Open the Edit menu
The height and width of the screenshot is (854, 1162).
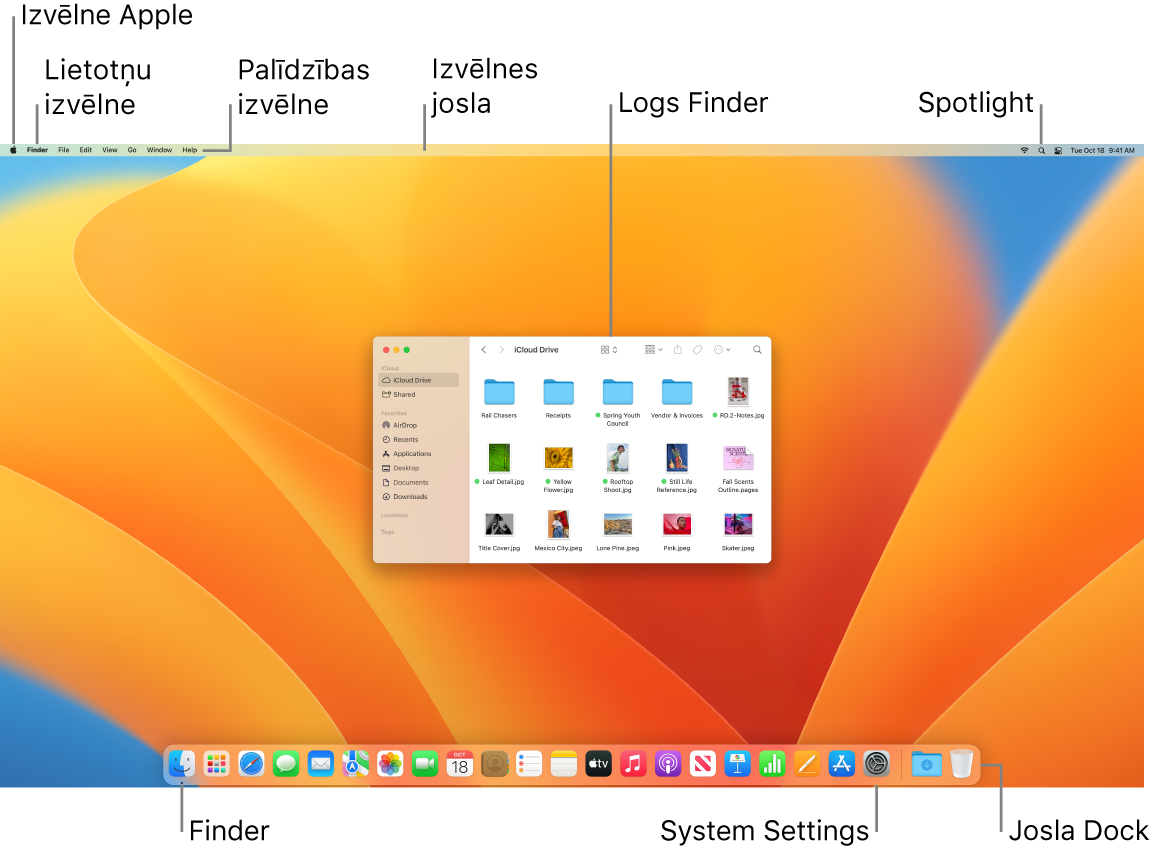[x=86, y=150]
